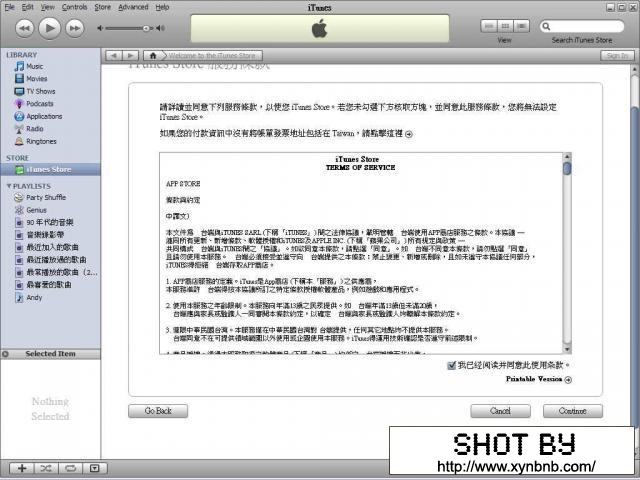Click the Continue button
This screenshot has height=480, width=640.
point(573,411)
